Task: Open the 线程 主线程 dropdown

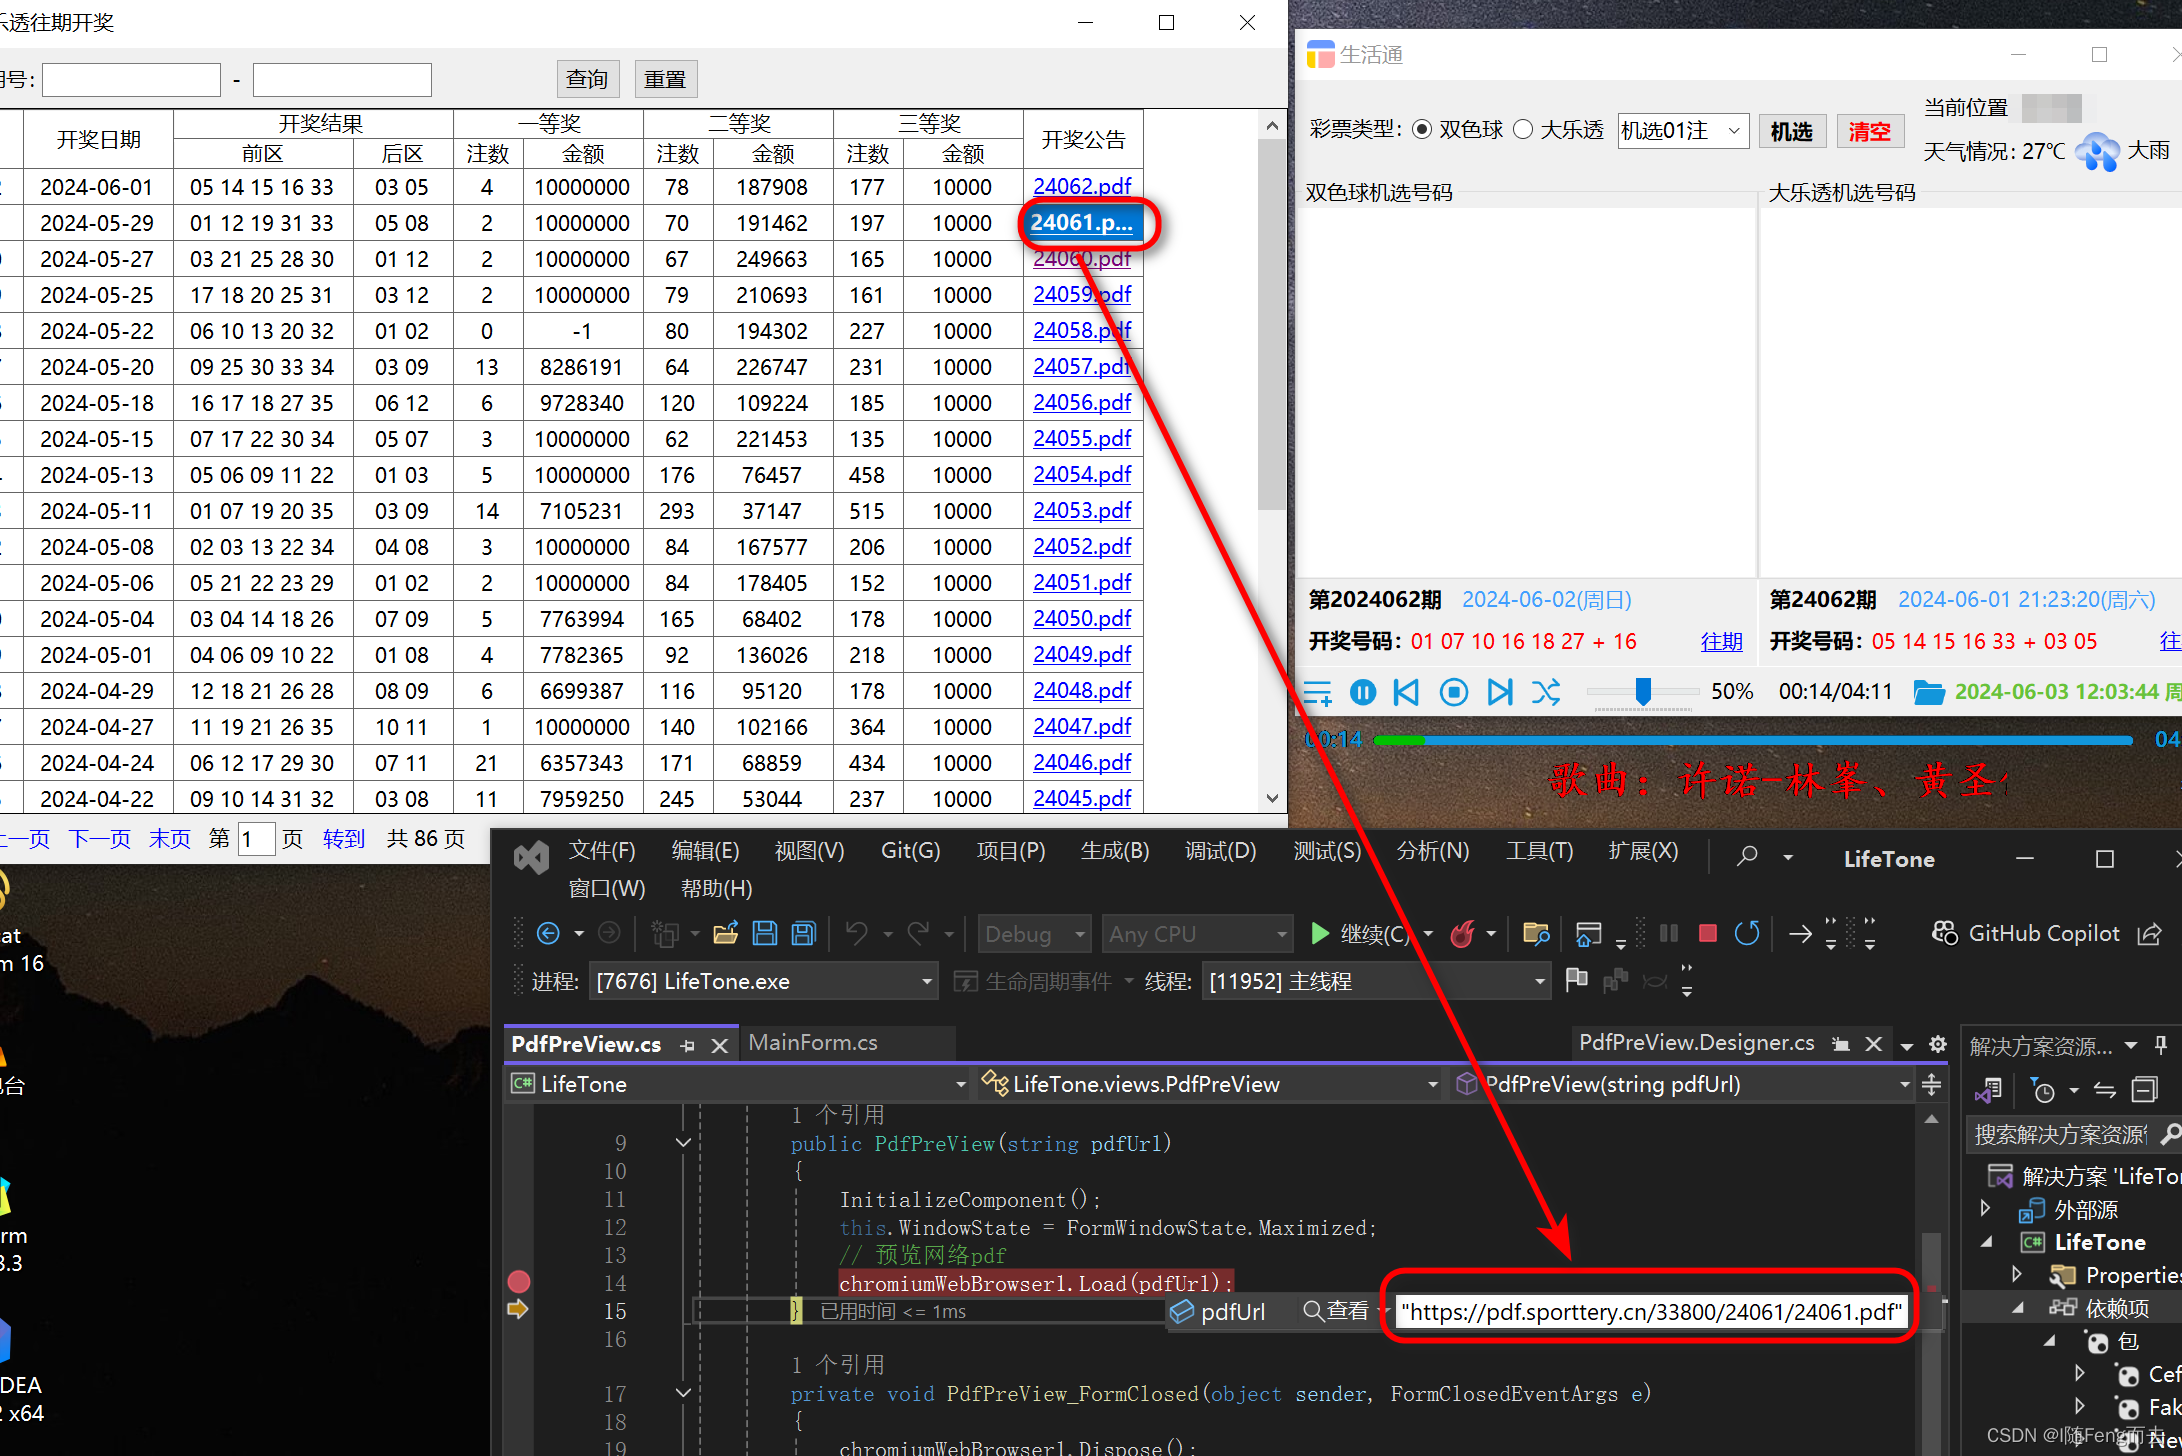Action: point(1375,981)
